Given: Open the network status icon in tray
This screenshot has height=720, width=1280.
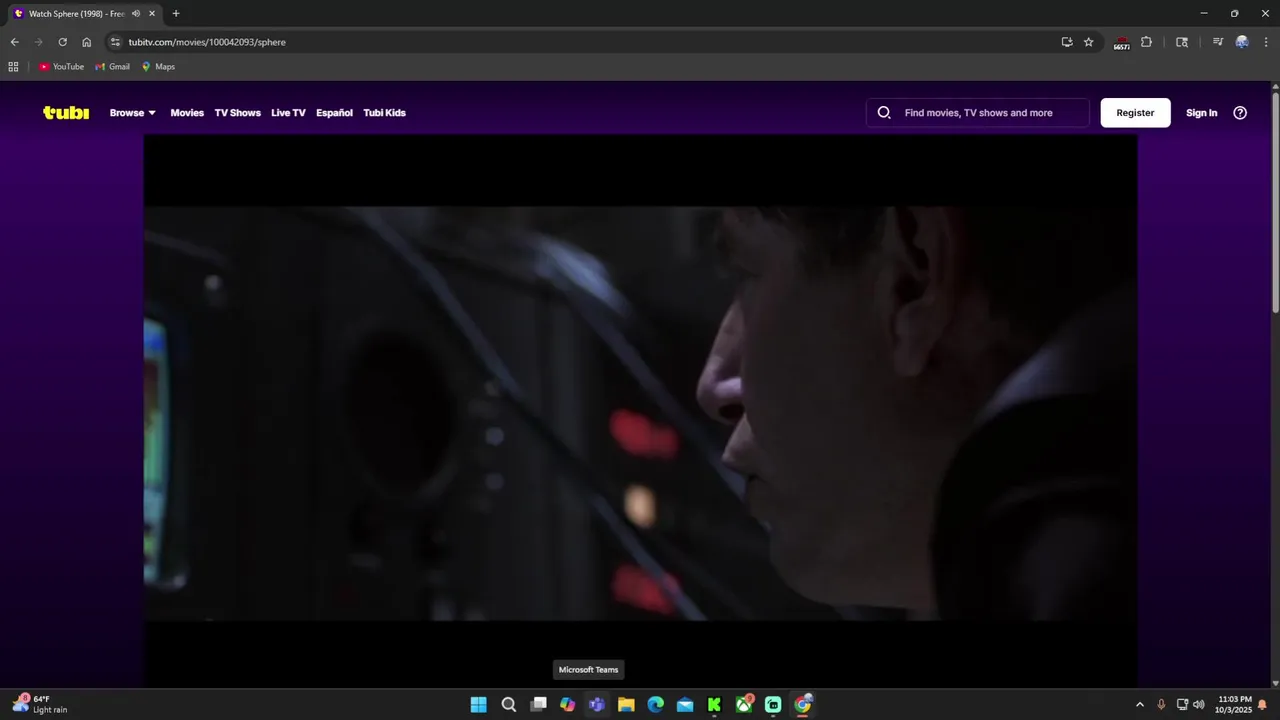Looking at the screenshot, I should tap(1182, 705).
